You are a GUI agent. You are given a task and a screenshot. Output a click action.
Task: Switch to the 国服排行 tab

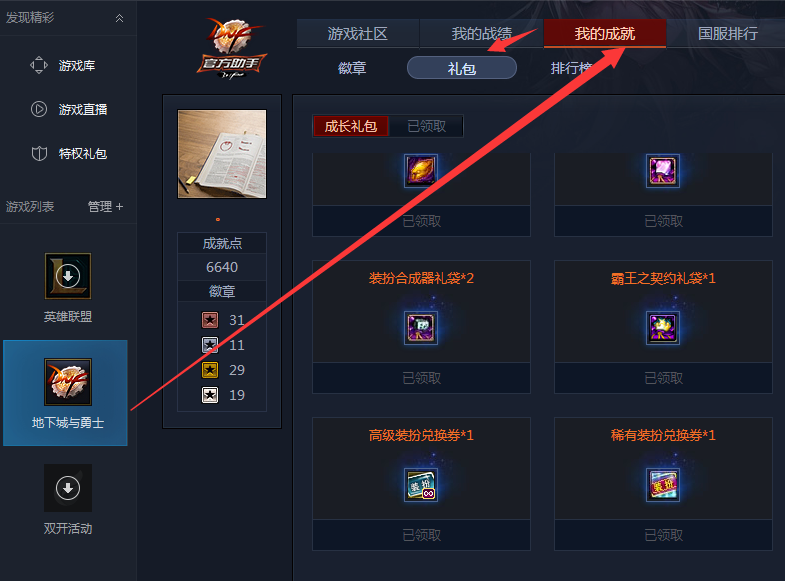[x=727, y=34]
